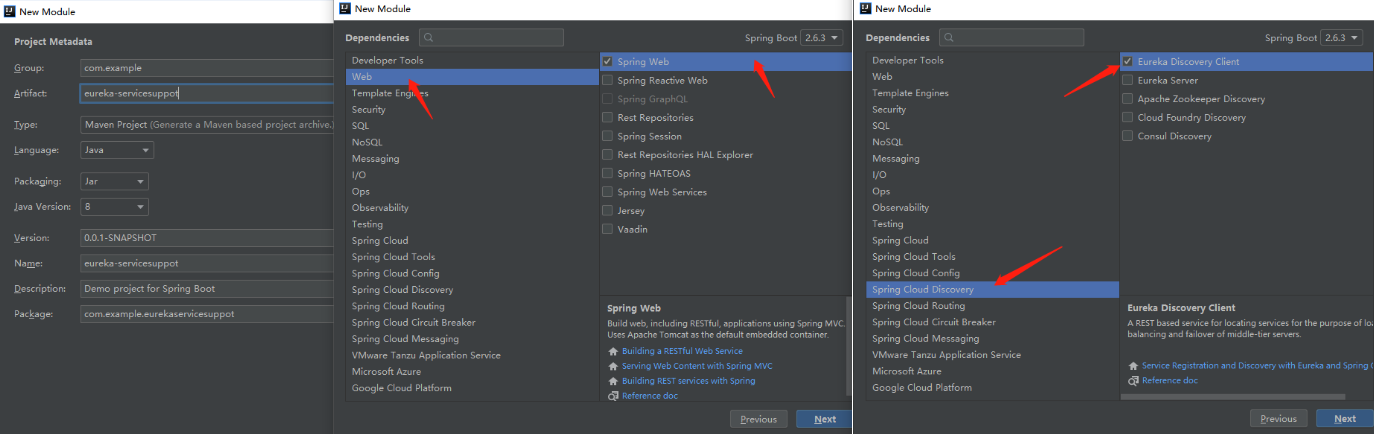
Task: Click Next in the Eureka dialog
Action: (x=1345, y=419)
